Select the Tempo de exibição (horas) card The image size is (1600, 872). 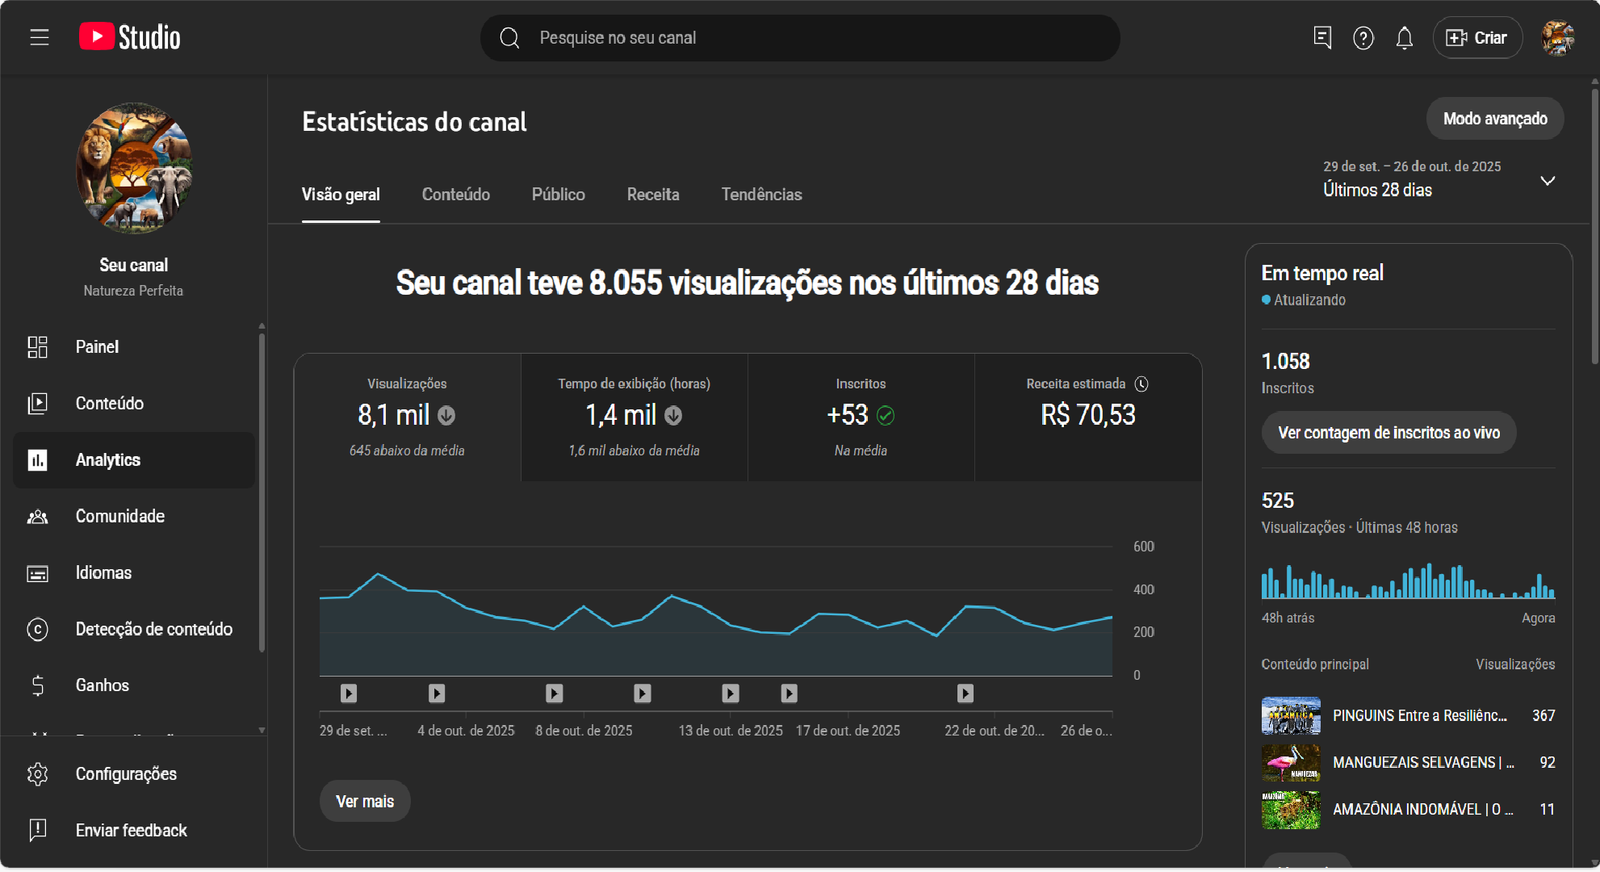(x=634, y=417)
